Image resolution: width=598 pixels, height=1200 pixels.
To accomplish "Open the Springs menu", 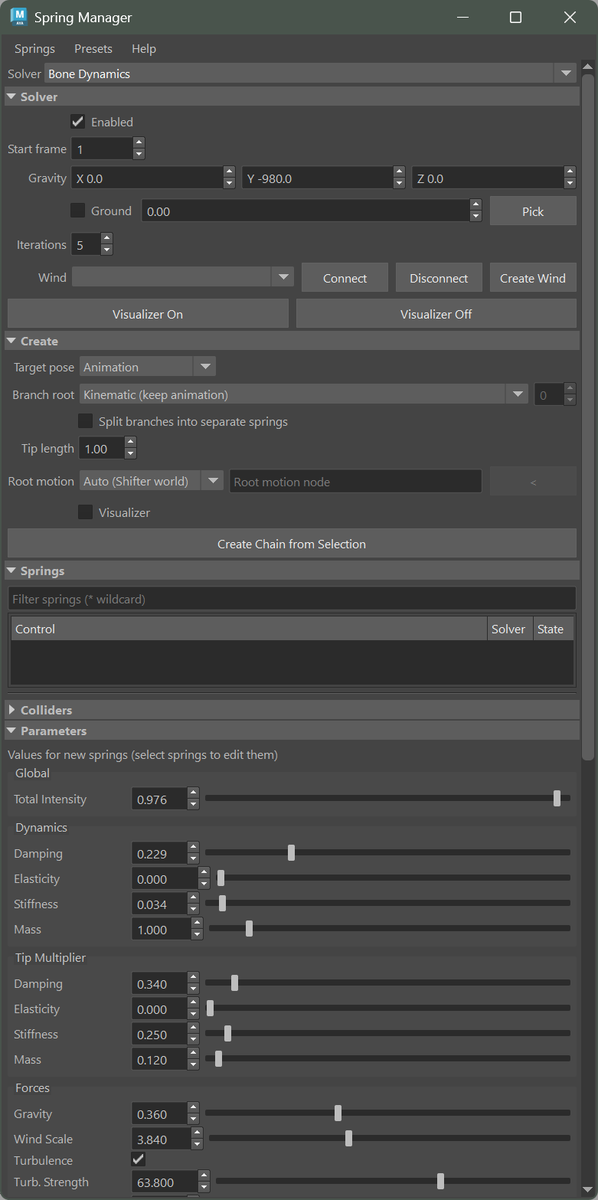I will 35,48.
